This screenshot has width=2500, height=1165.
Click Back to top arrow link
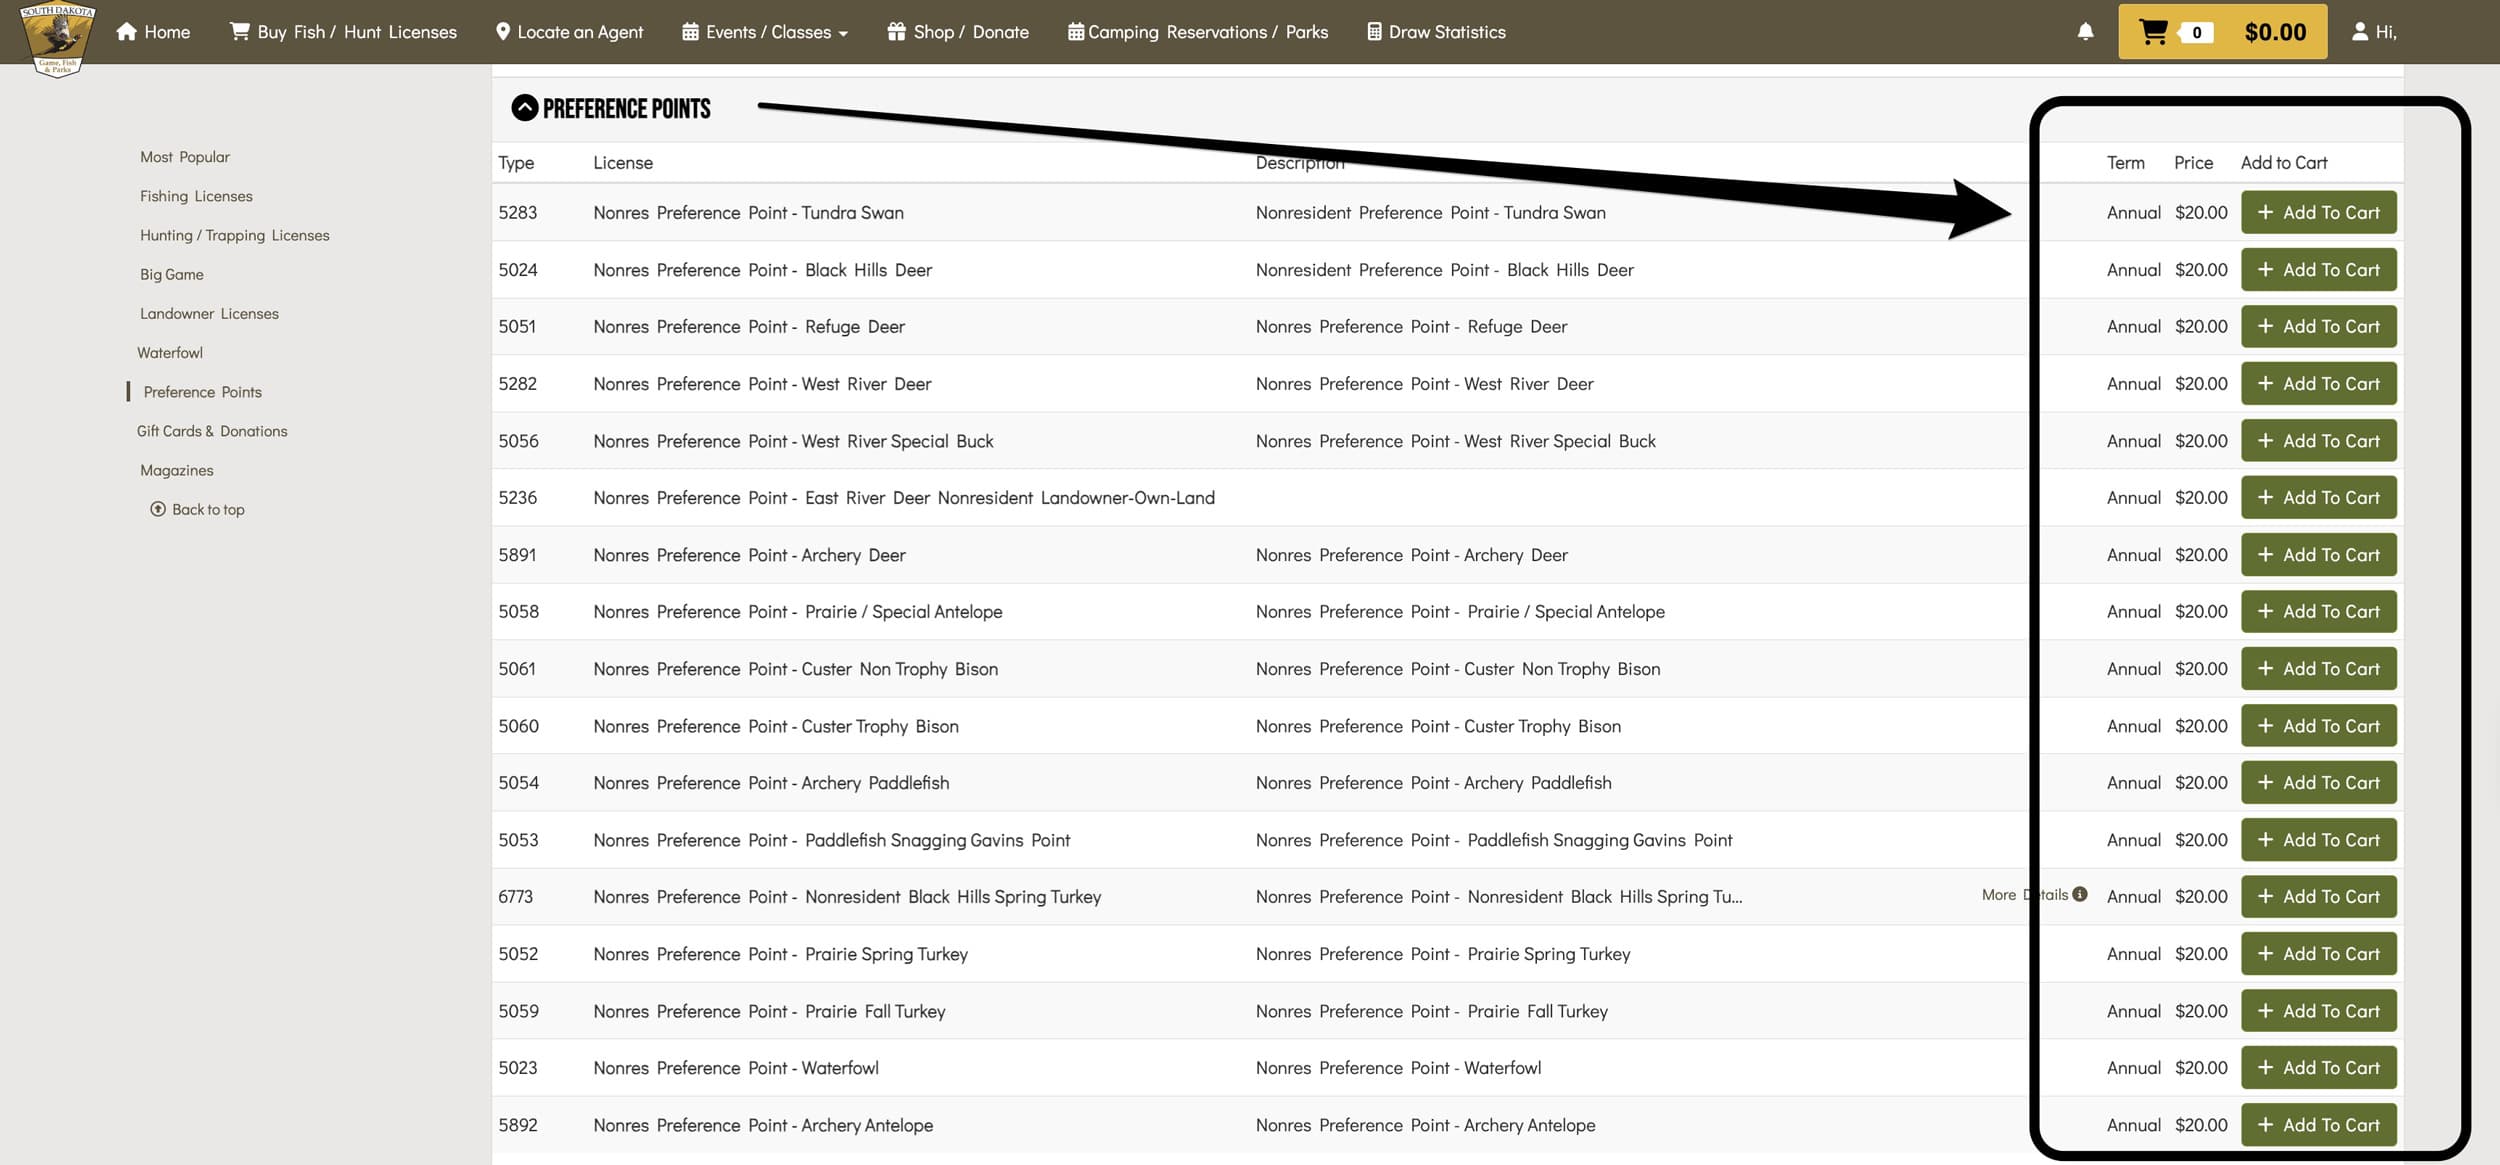[197, 509]
